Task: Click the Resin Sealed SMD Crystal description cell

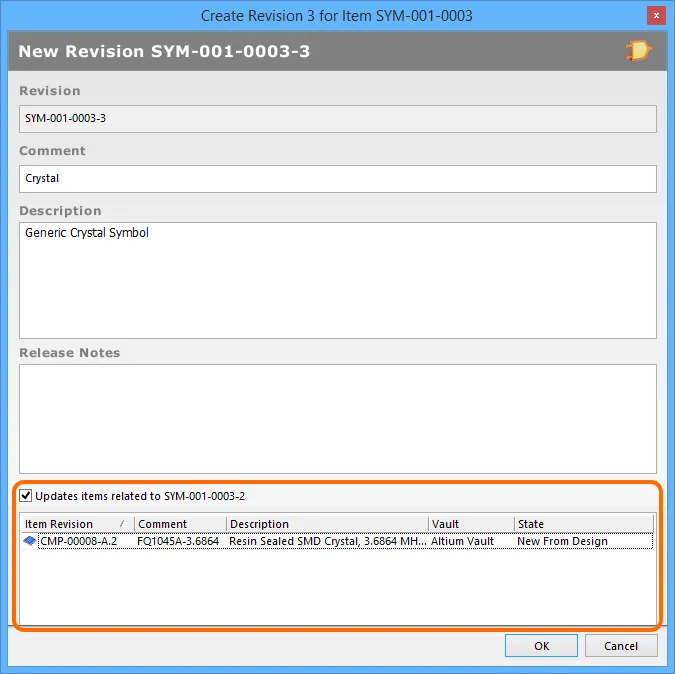Action: (x=328, y=541)
